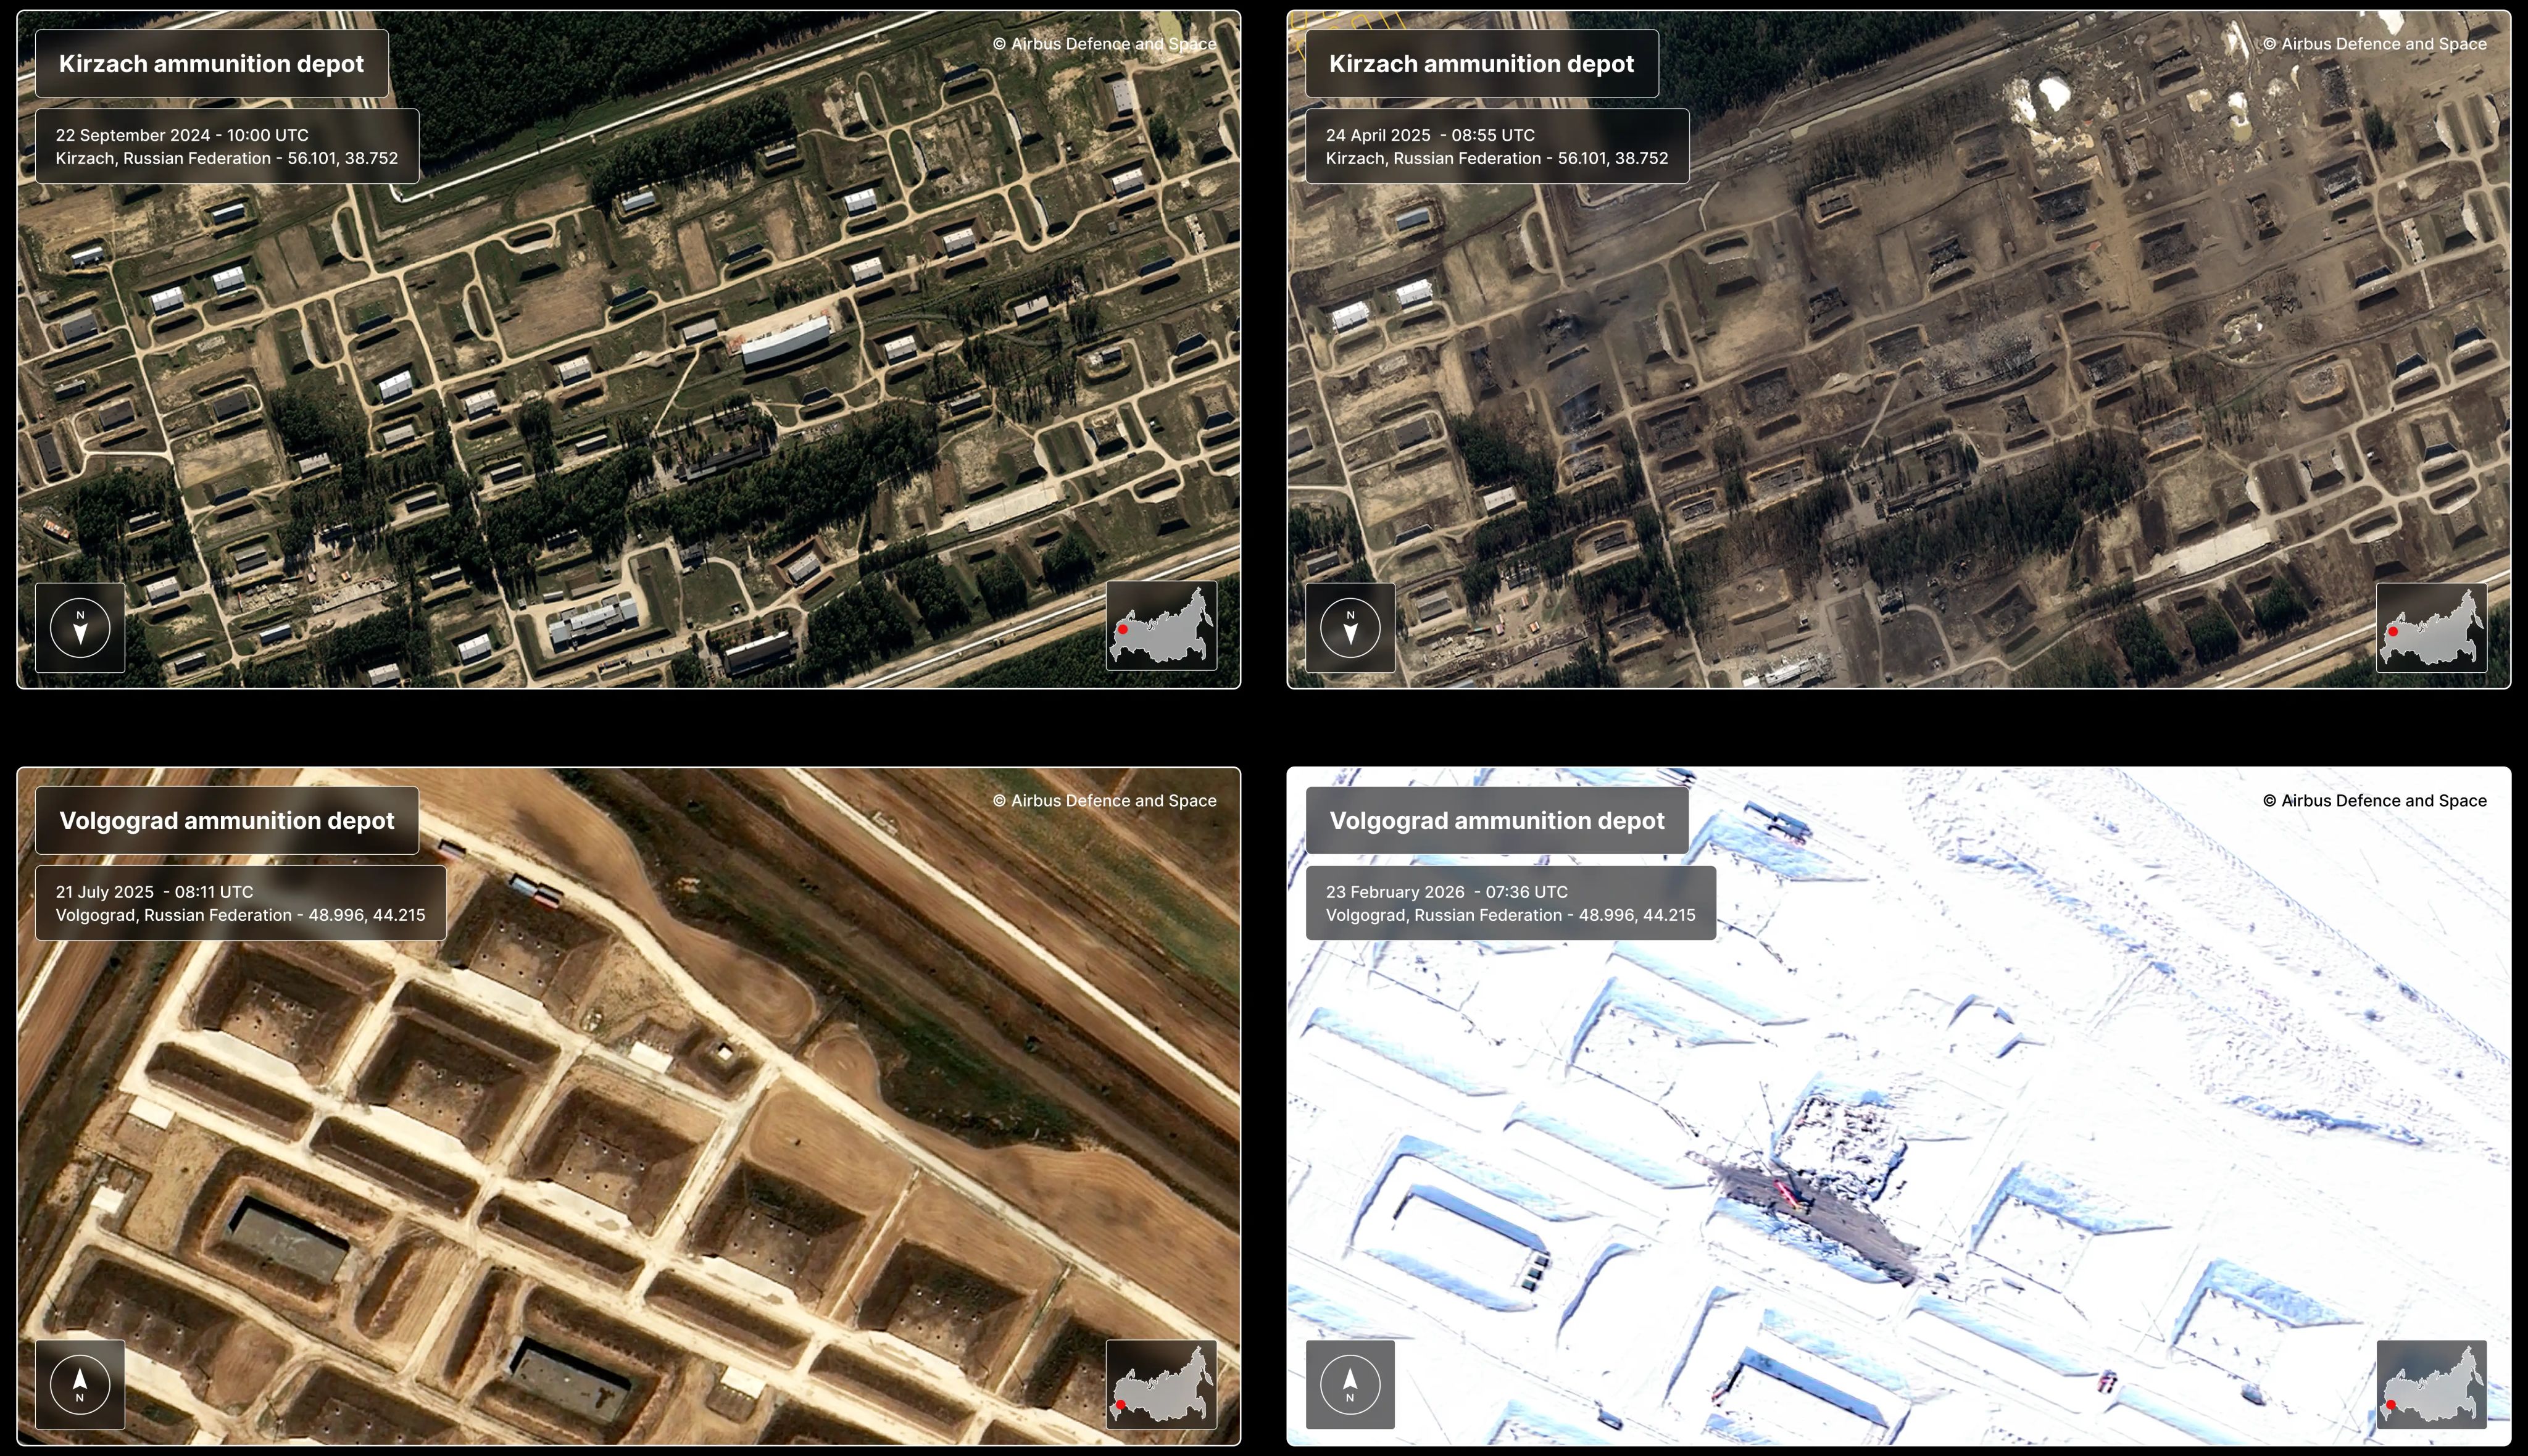Image resolution: width=2528 pixels, height=1456 pixels.
Task: Click Russia locator map on Kirzach 2024 panel
Action: (1161, 626)
